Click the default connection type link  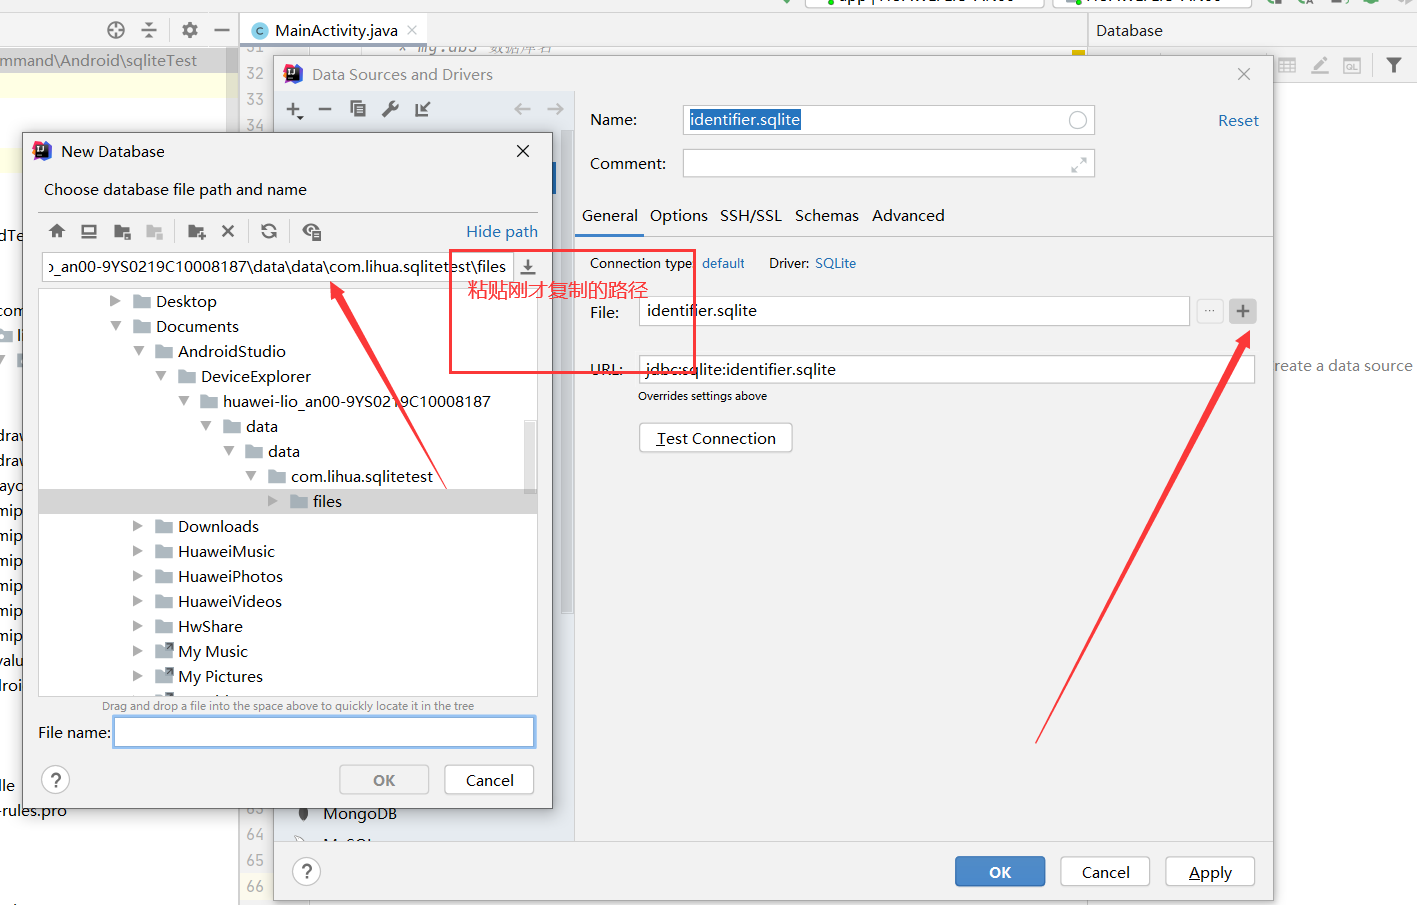click(x=723, y=264)
